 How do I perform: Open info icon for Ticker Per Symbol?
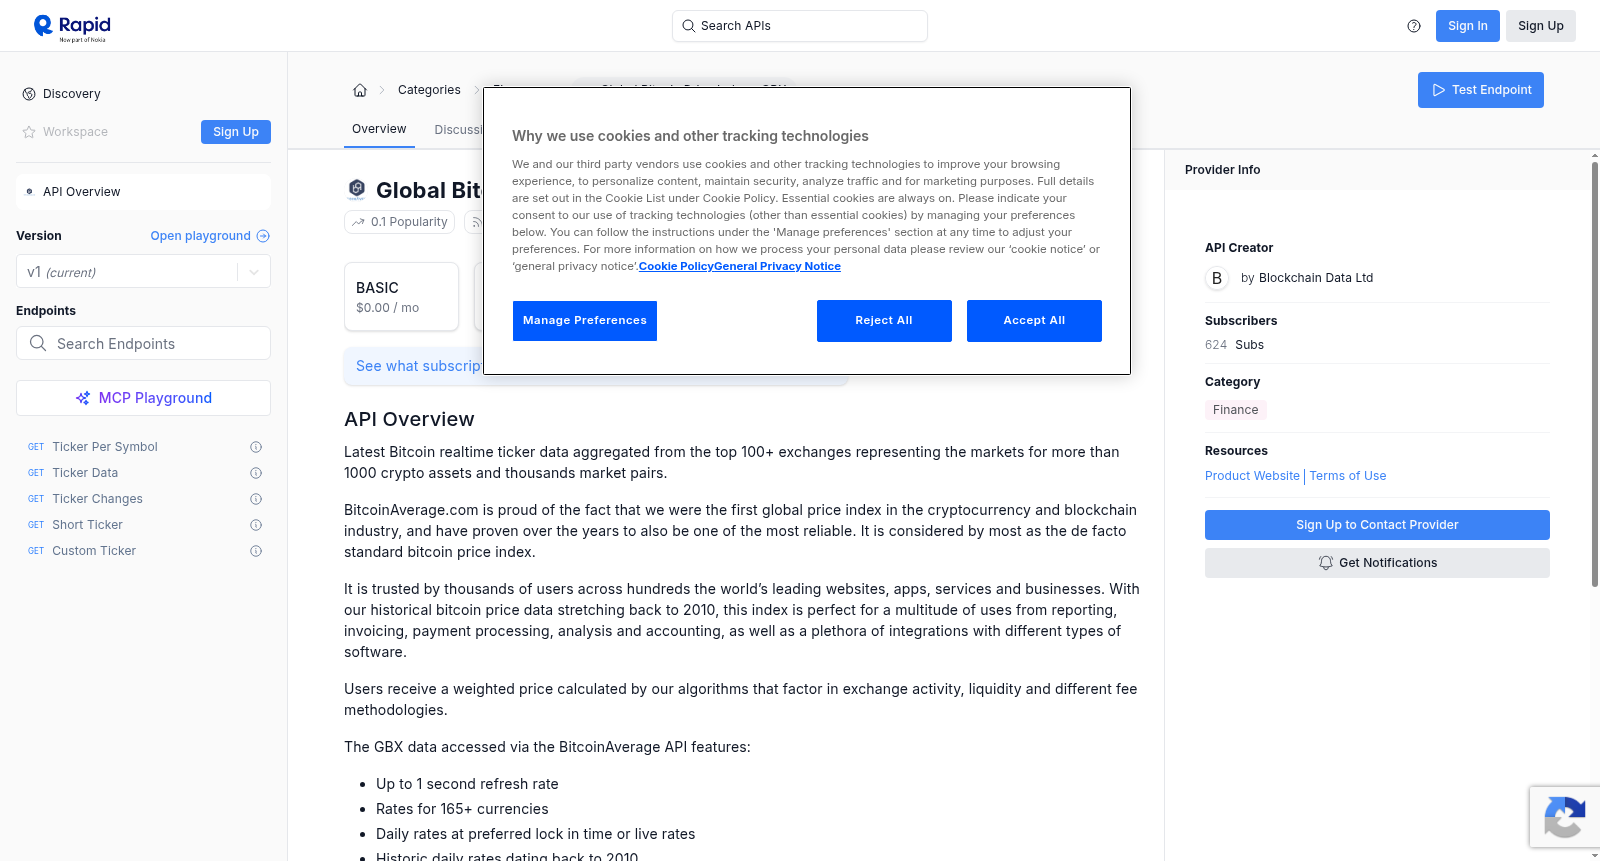tap(256, 447)
